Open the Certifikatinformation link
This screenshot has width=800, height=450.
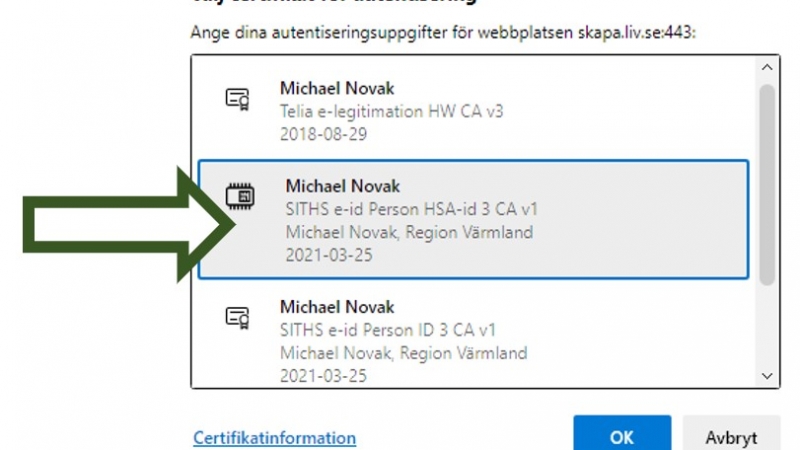pyautogui.click(x=274, y=438)
